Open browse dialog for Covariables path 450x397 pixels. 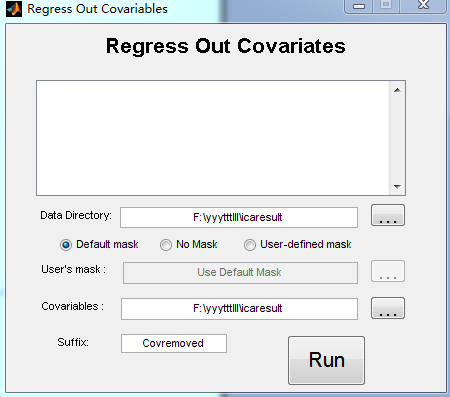pos(388,308)
